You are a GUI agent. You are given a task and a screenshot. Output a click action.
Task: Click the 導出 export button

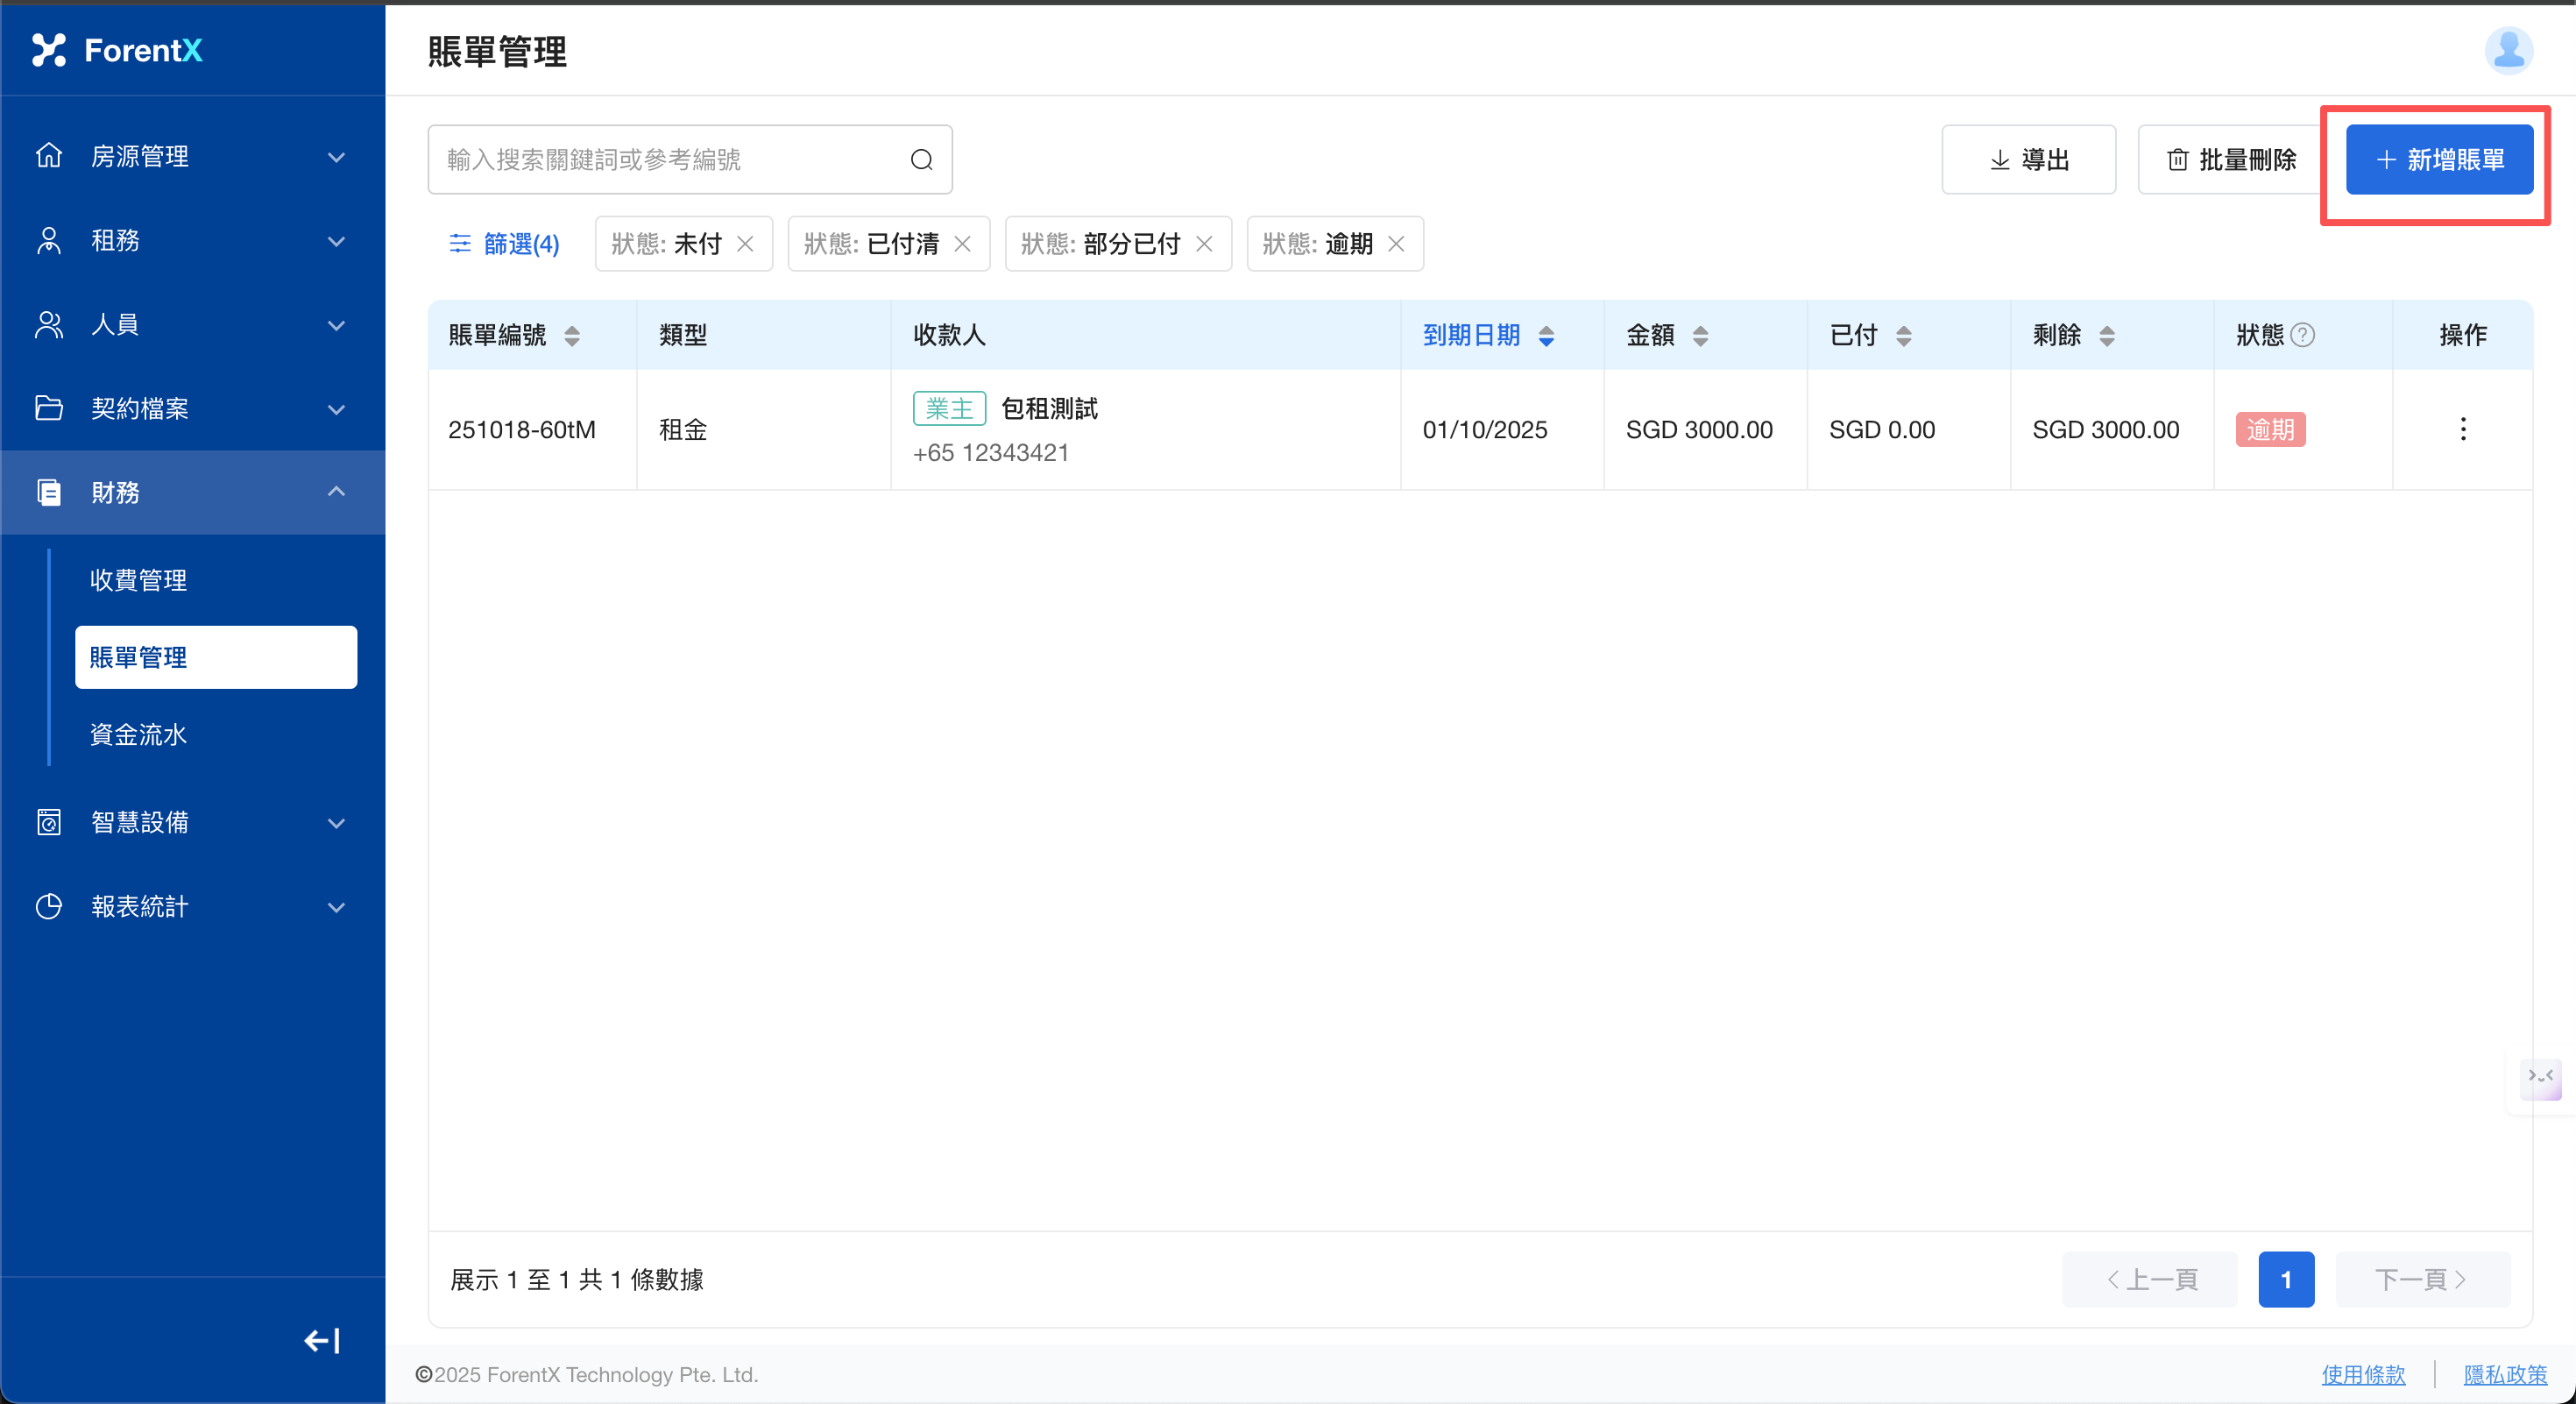point(2028,160)
